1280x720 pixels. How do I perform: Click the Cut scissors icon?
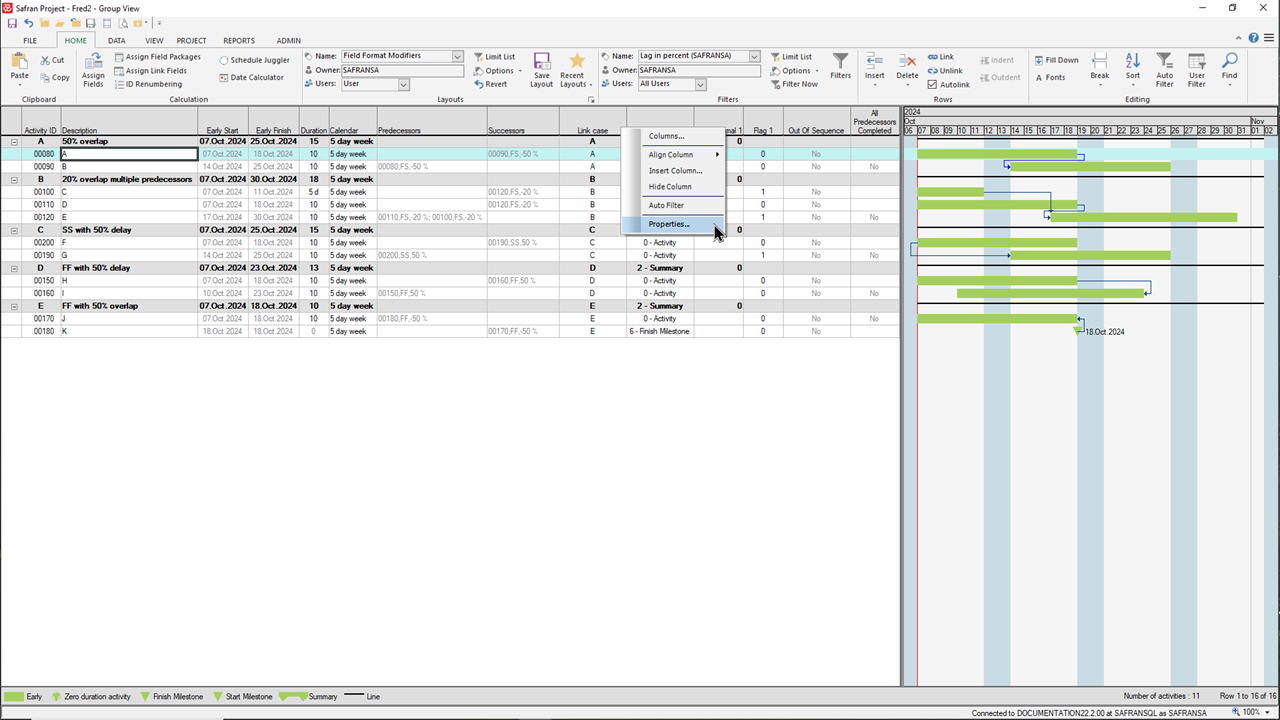click(x=45, y=60)
